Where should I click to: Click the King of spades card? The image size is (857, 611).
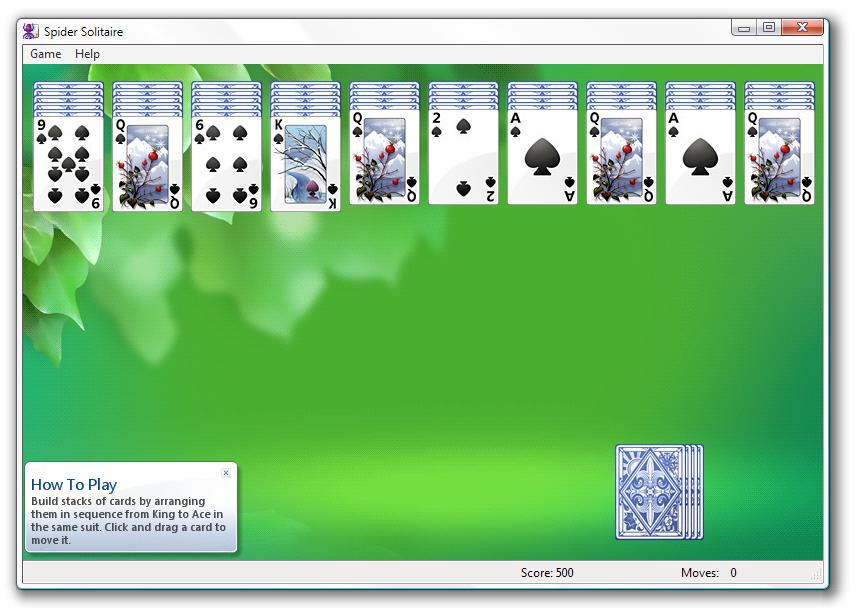click(305, 163)
